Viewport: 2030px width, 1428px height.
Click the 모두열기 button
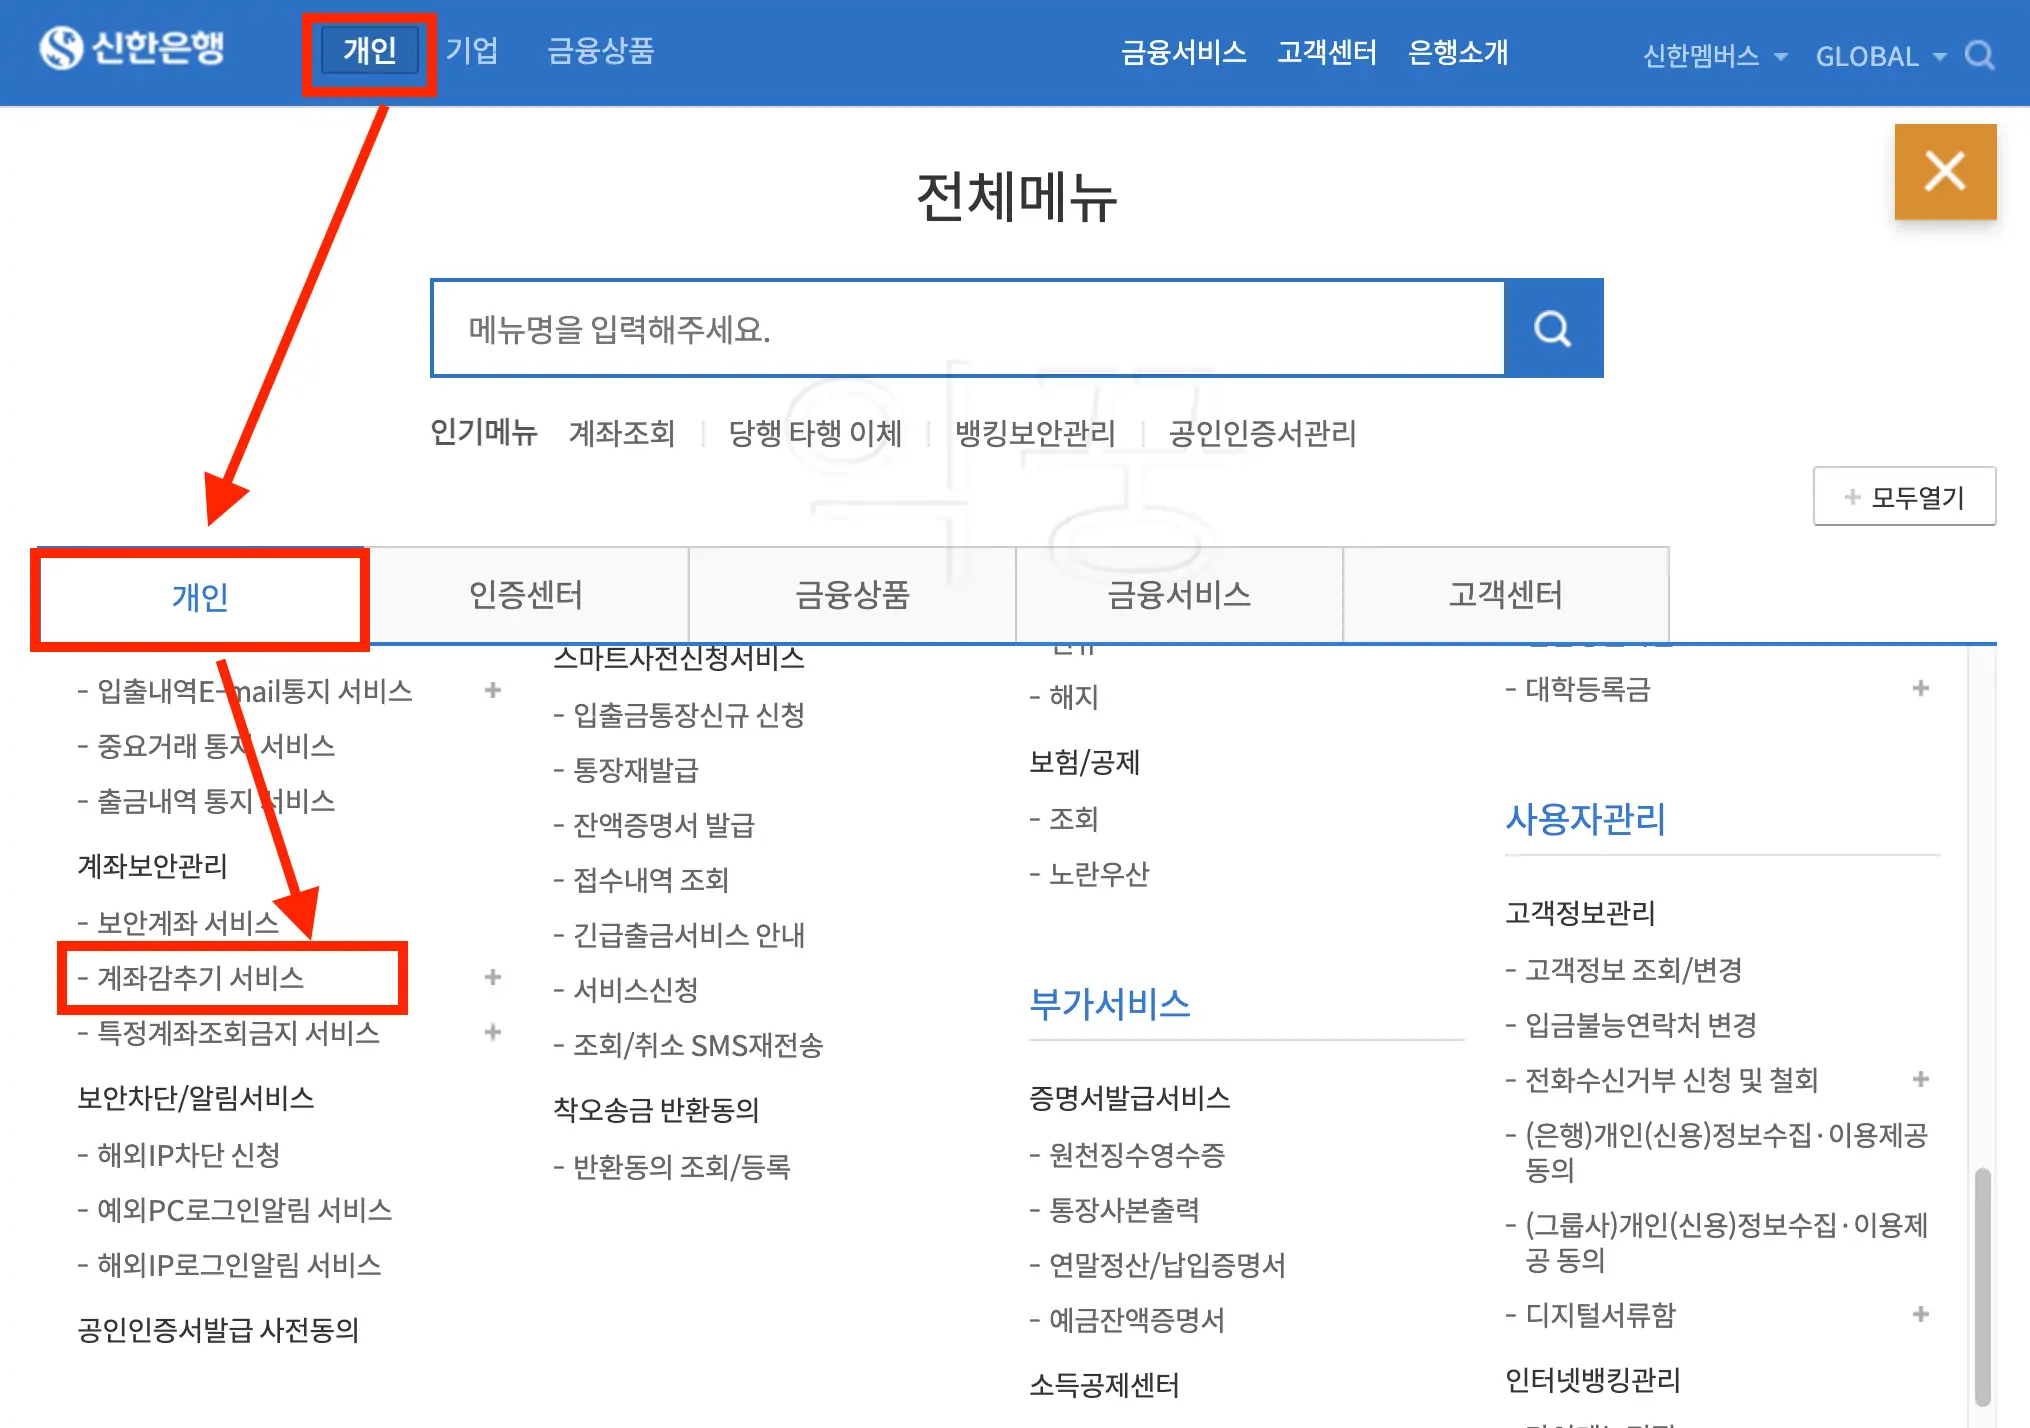[1904, 496]
